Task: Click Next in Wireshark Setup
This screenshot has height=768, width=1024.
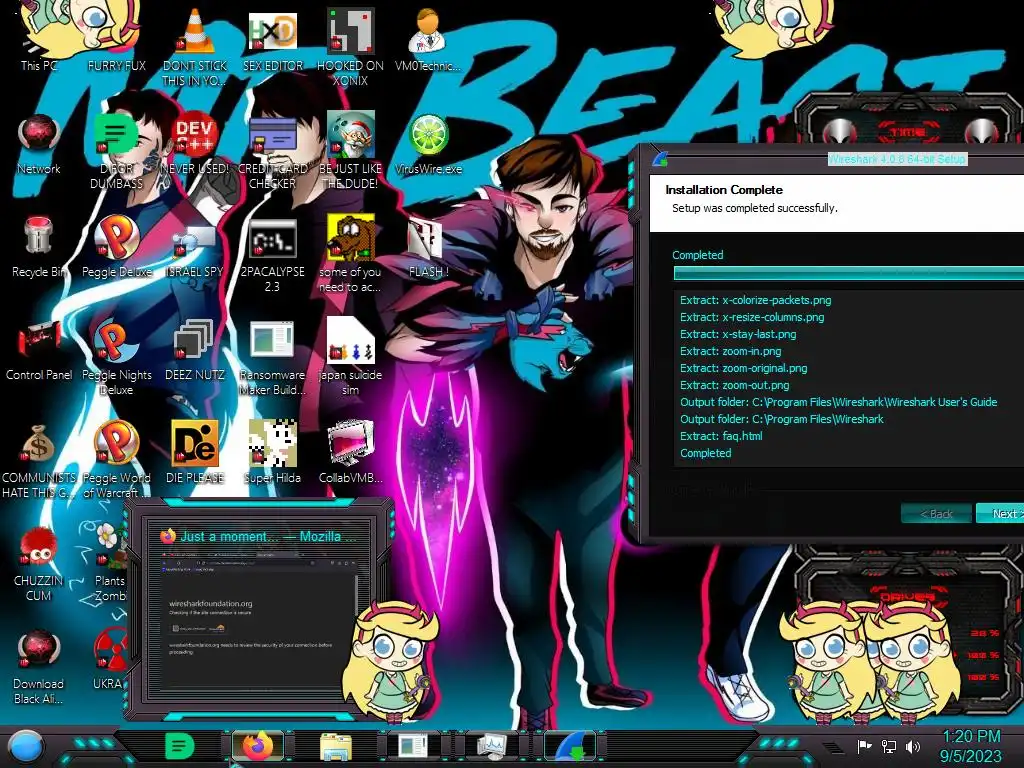Action: pos(1000,513)
